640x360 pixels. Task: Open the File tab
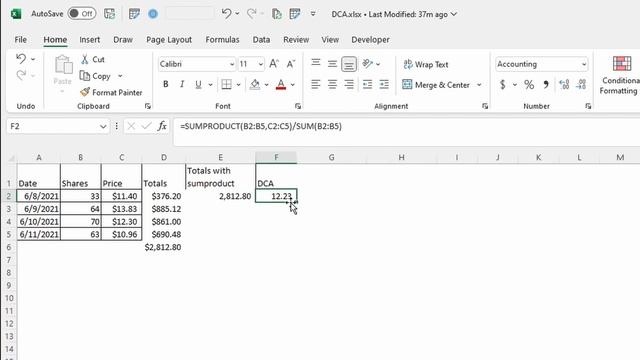20,40
